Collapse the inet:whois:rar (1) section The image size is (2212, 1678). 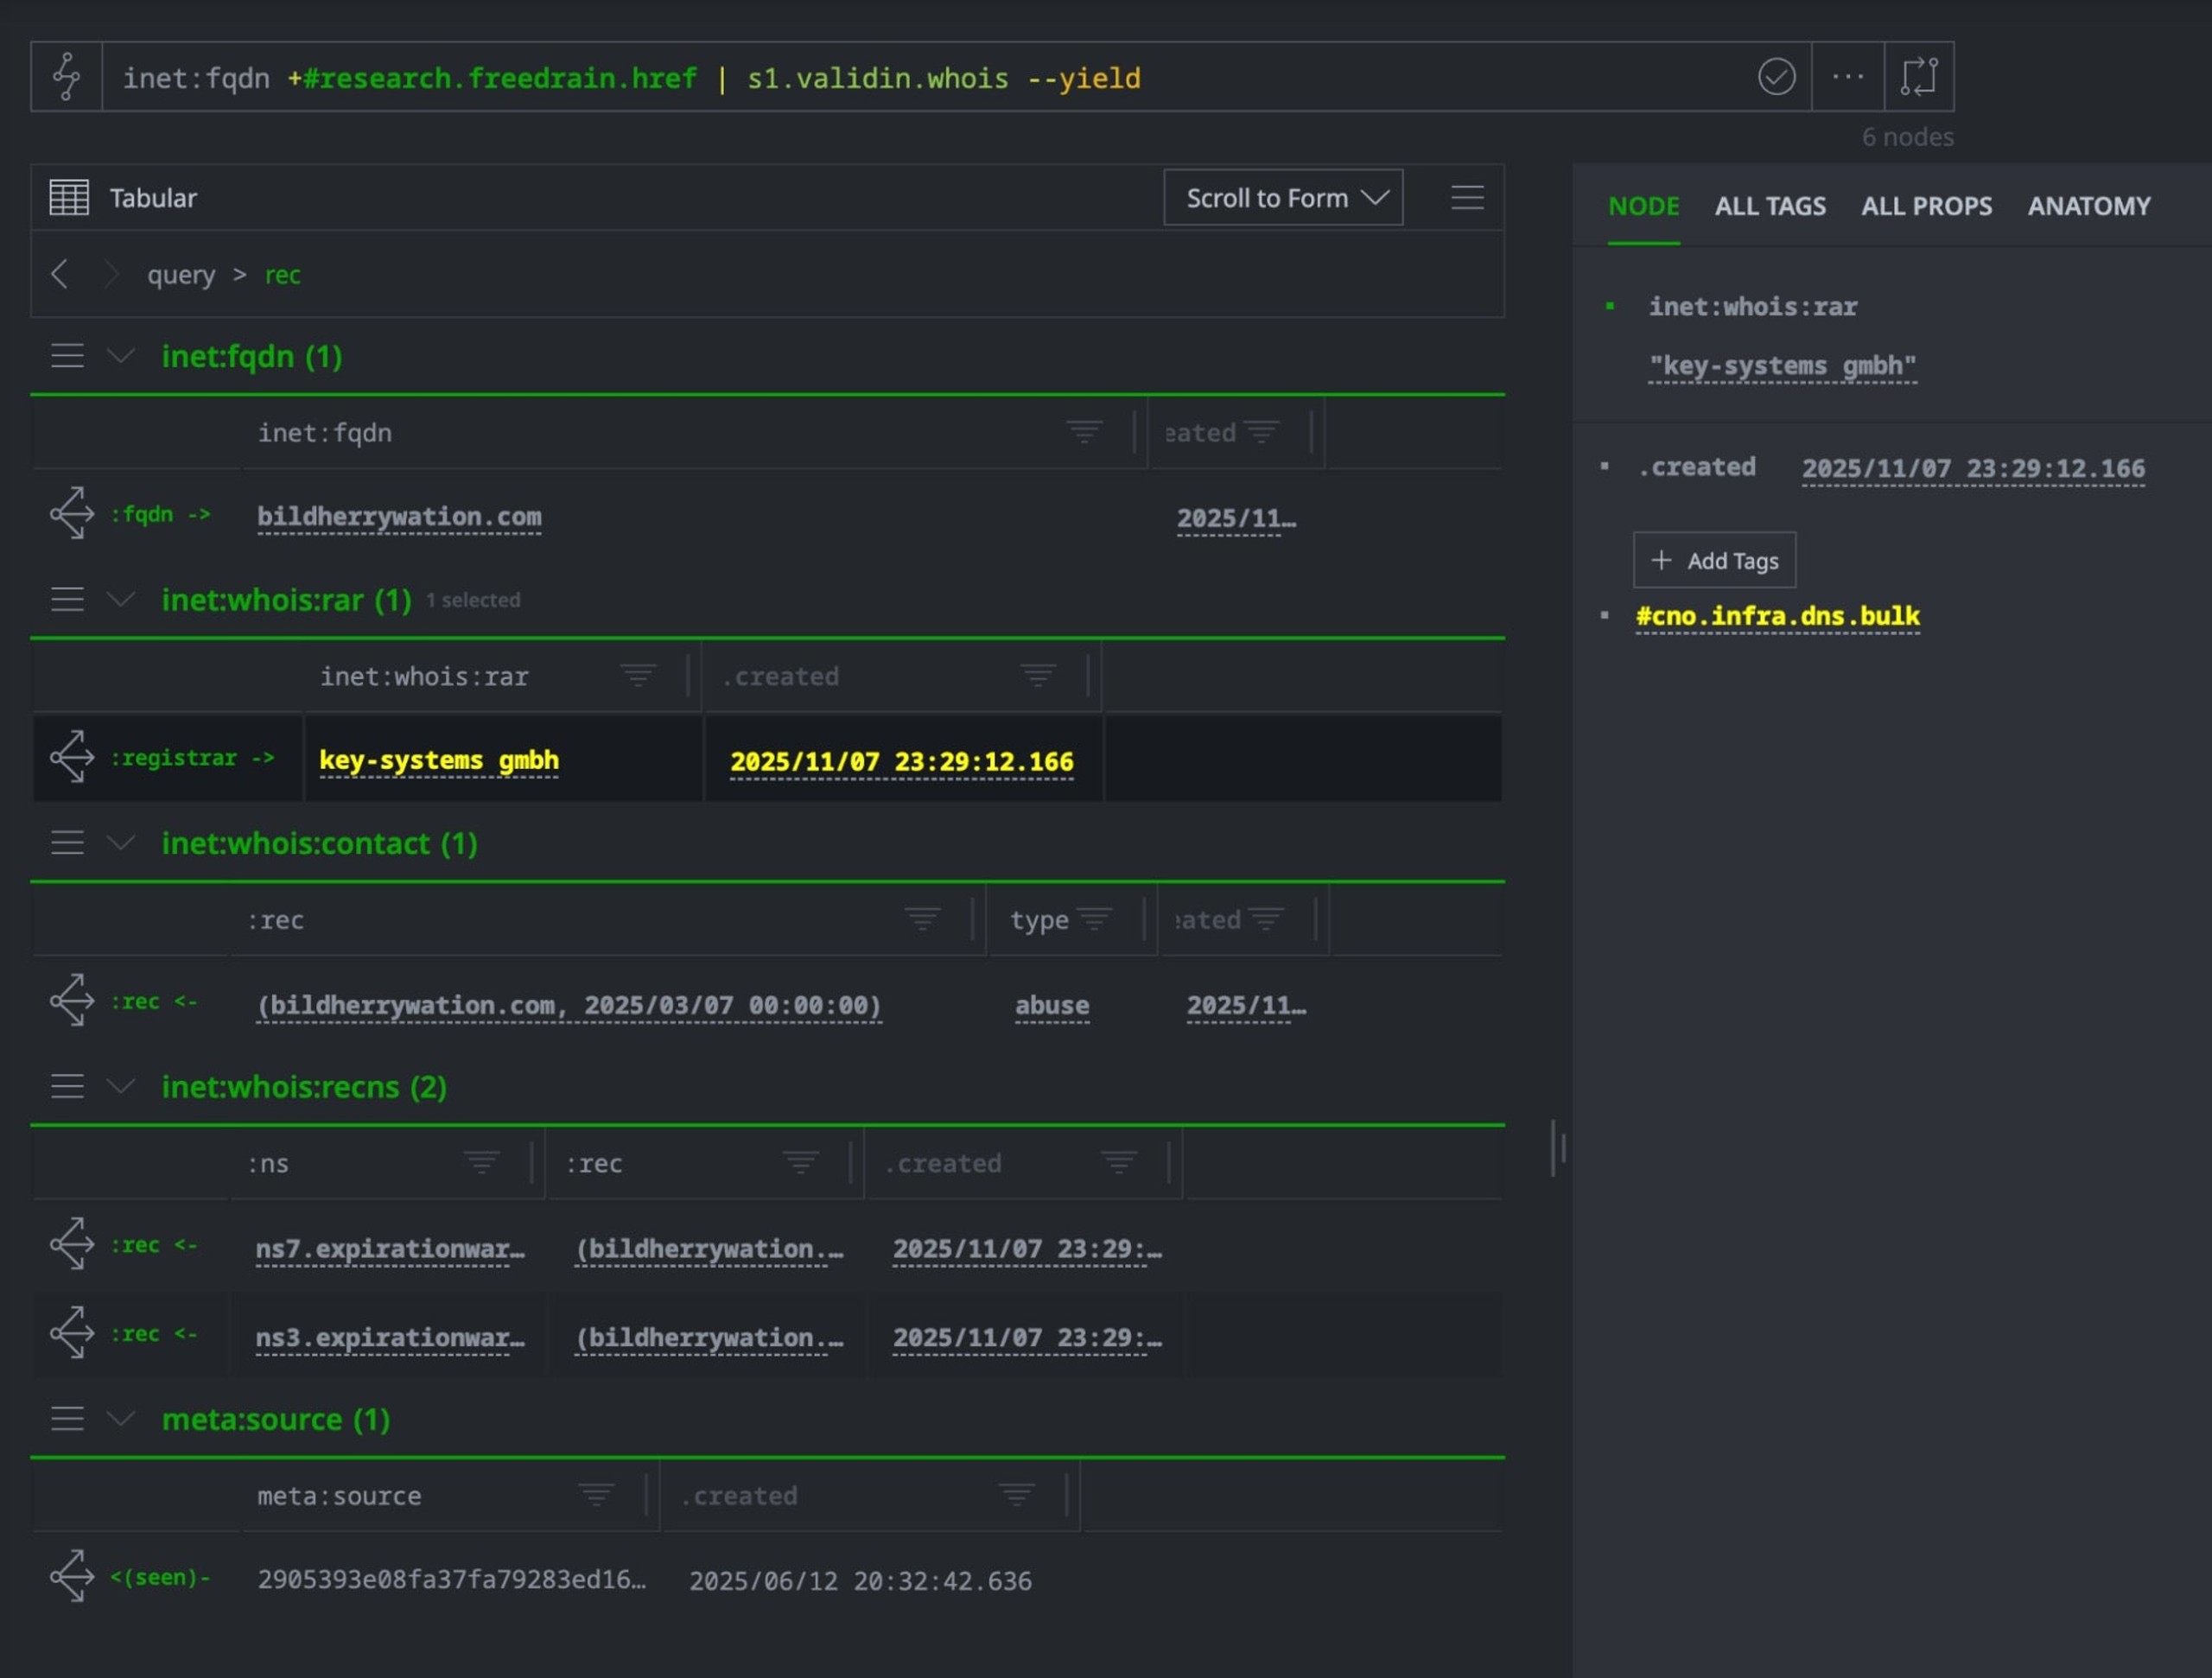[121, 600]
